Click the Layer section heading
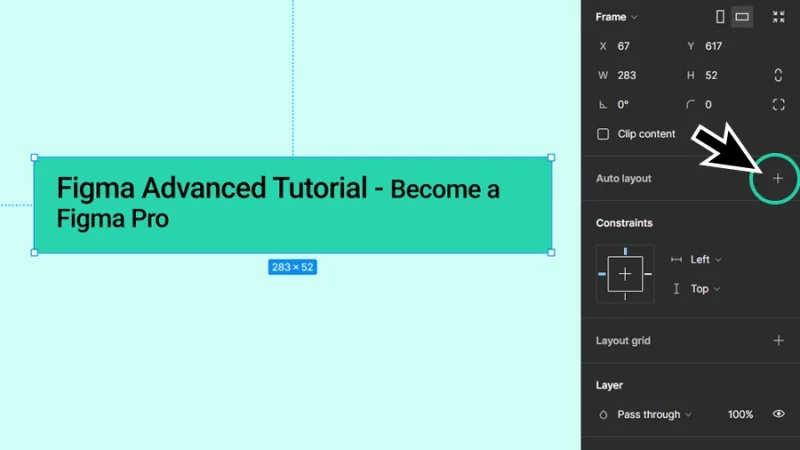 [x=609, y=385]
